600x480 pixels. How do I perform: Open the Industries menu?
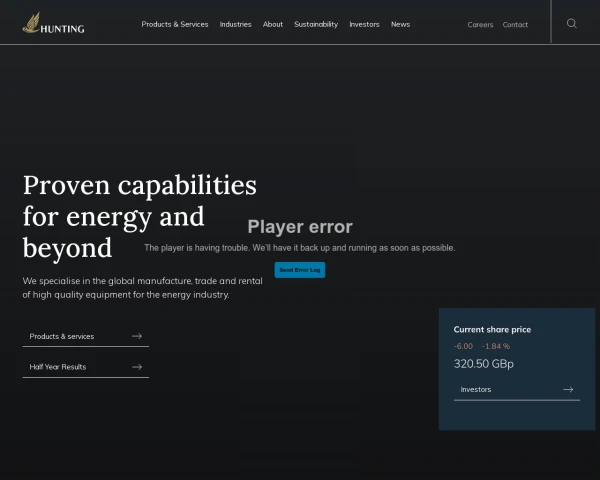(x=235, y=24)
